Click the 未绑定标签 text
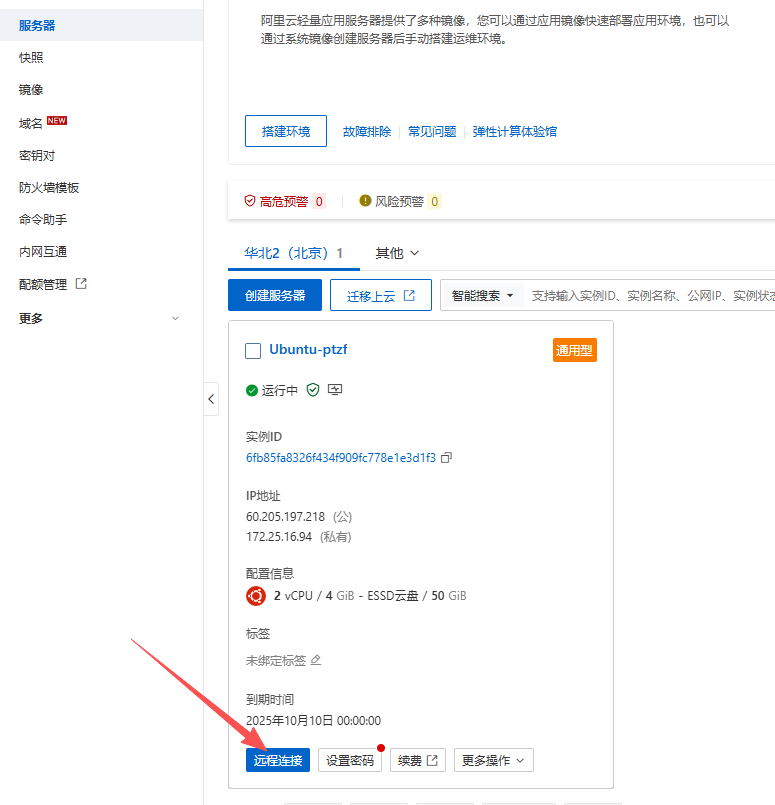Image resolution: width=775 pixels, height=805 pixels. point(276,660)
